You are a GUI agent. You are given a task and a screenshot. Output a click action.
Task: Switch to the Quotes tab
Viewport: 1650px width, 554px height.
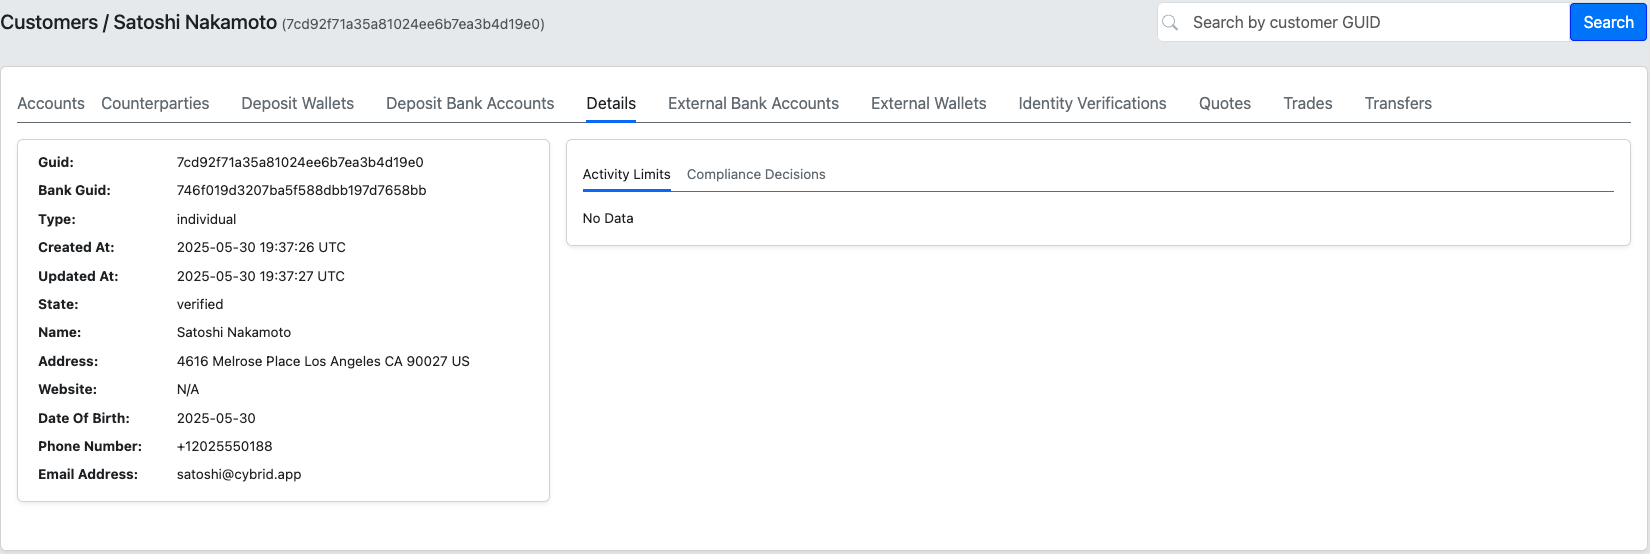coord(1225,103)
